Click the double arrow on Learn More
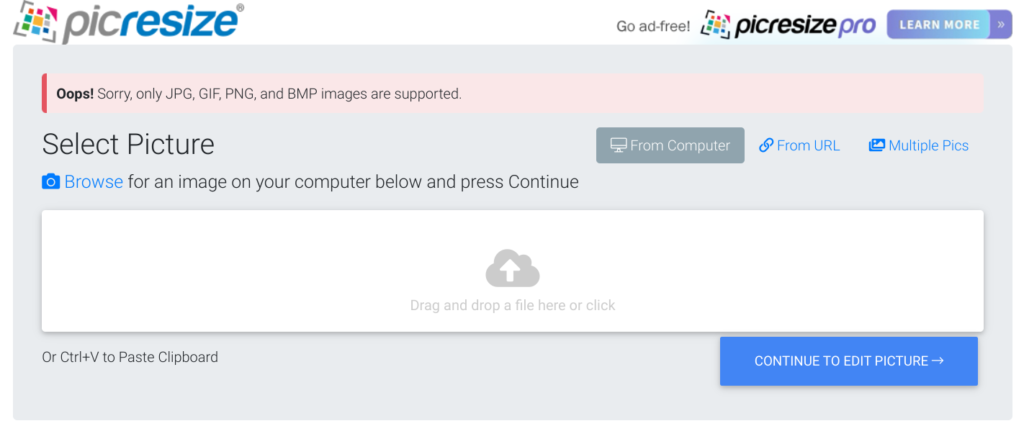The height and width of the screenshot is (426, 1024). 1001,25
